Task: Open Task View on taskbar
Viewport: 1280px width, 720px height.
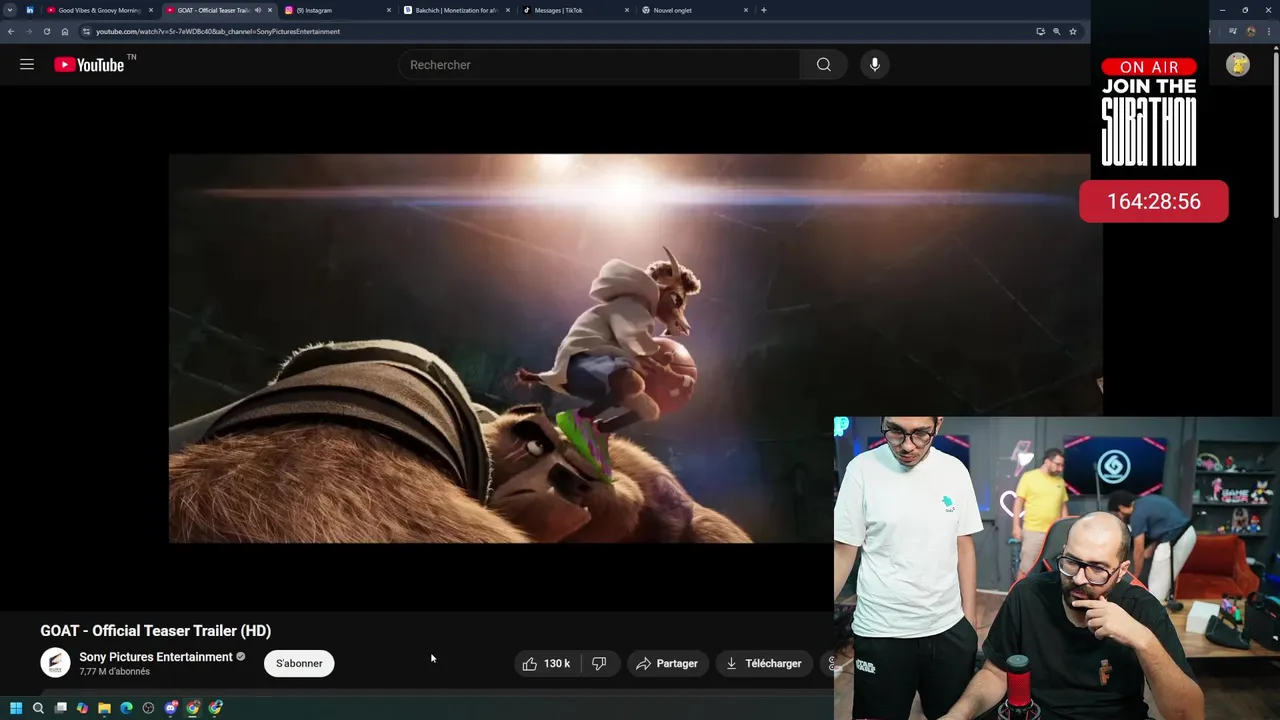Action: (x=60, y=708)
